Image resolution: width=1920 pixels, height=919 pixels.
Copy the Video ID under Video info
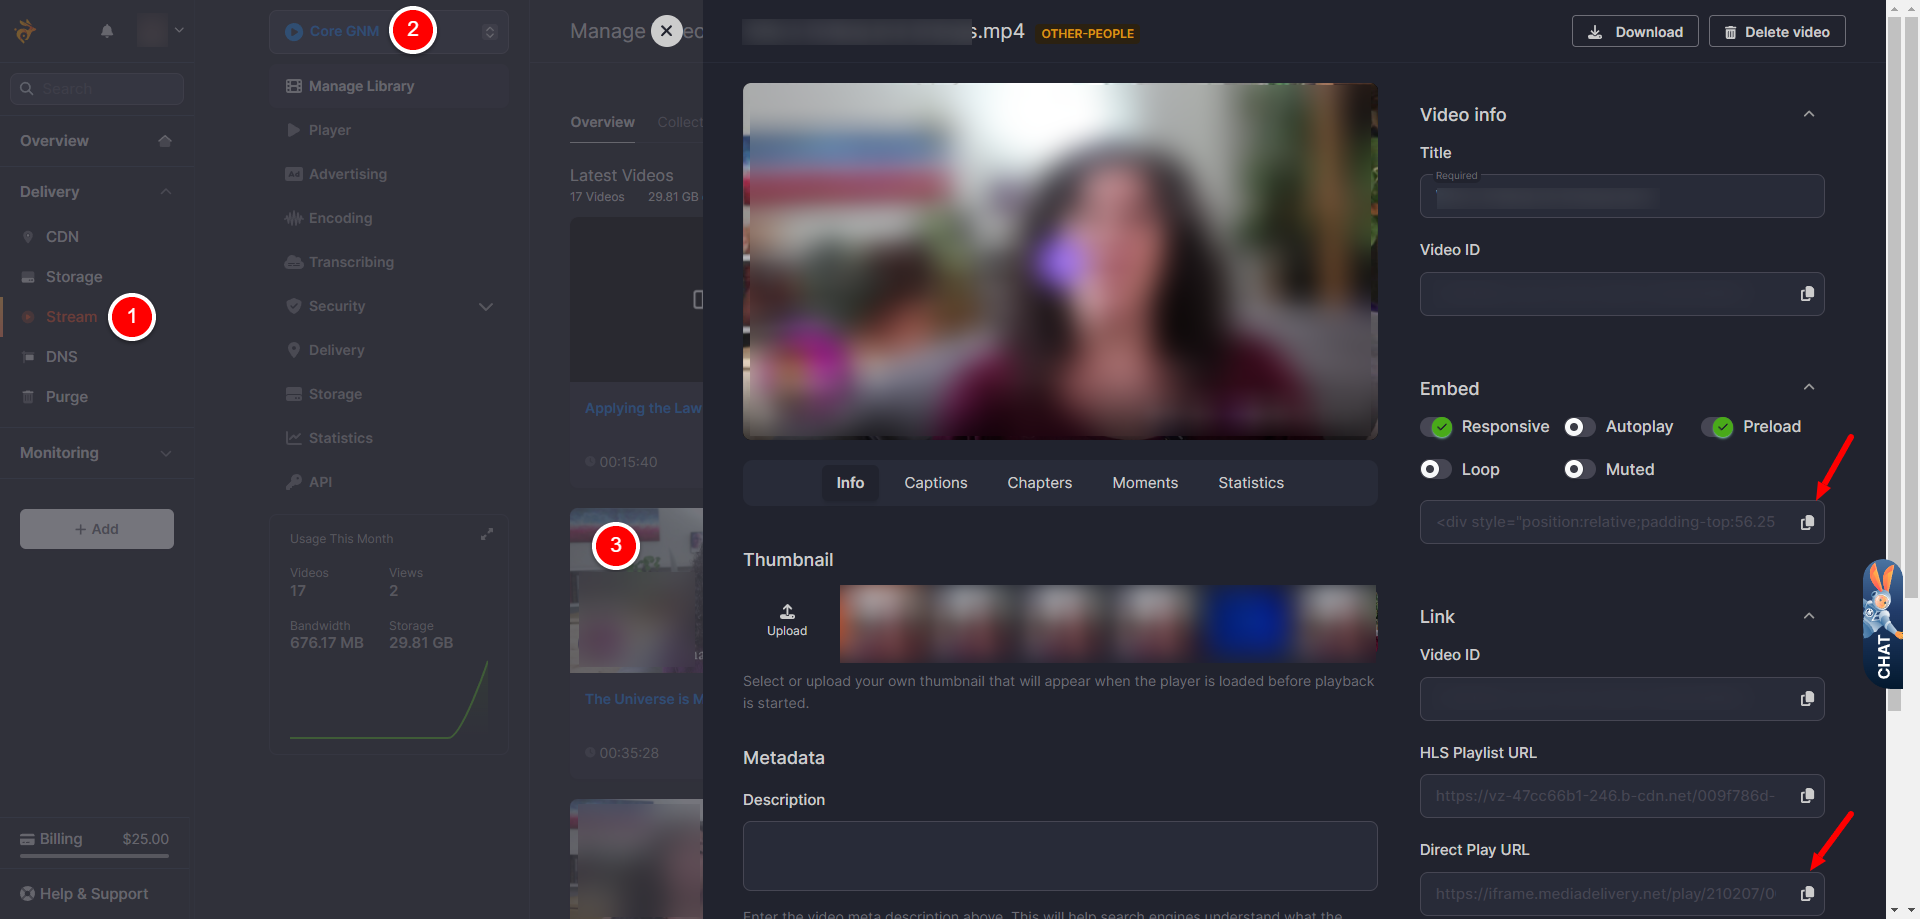1807,294
